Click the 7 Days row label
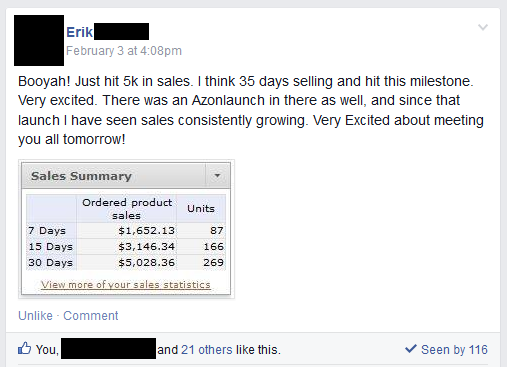This screenshot has height=367, width=507. point(47,230)
